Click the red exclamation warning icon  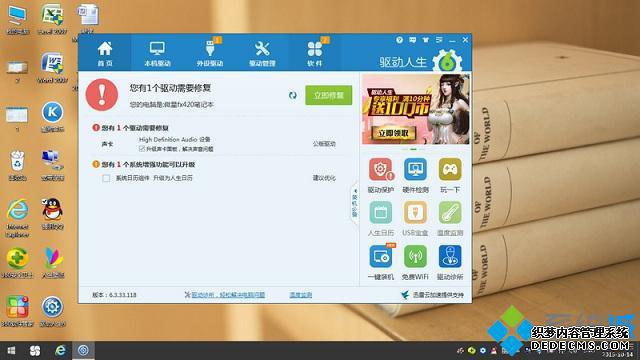click(x=102, y=95)
